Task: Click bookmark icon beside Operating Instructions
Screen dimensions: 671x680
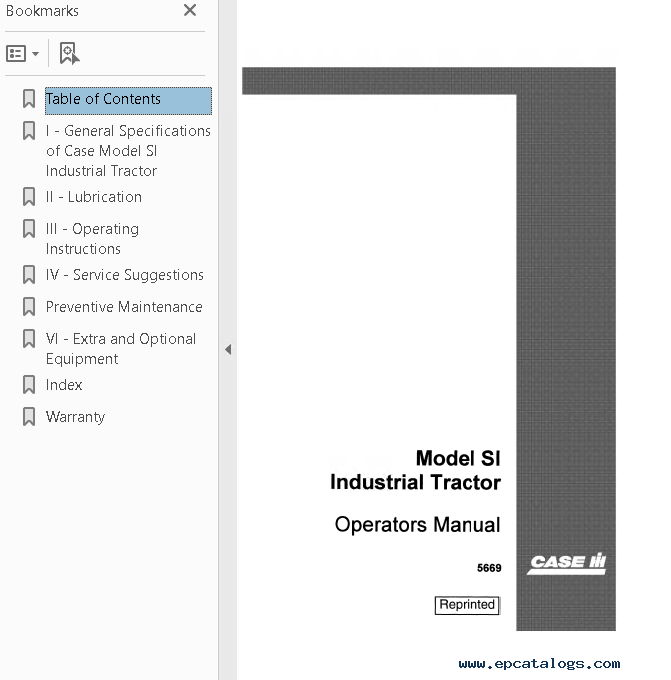Action: (x=29, y=229)
